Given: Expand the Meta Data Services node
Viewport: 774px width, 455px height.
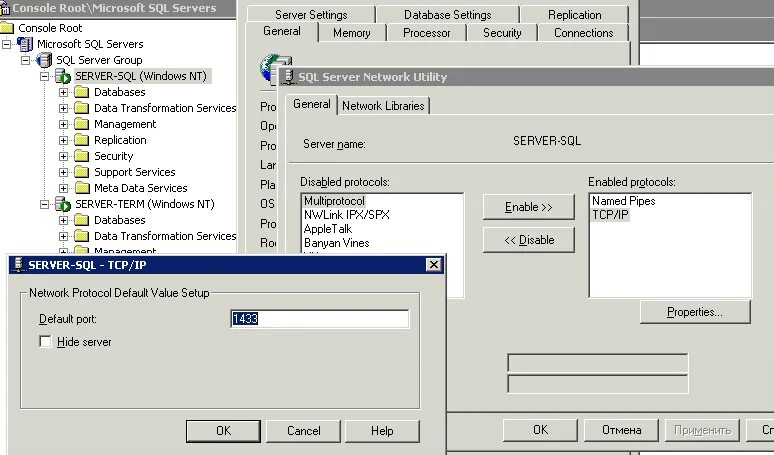Looking at the screenshot, I should 63,188.
